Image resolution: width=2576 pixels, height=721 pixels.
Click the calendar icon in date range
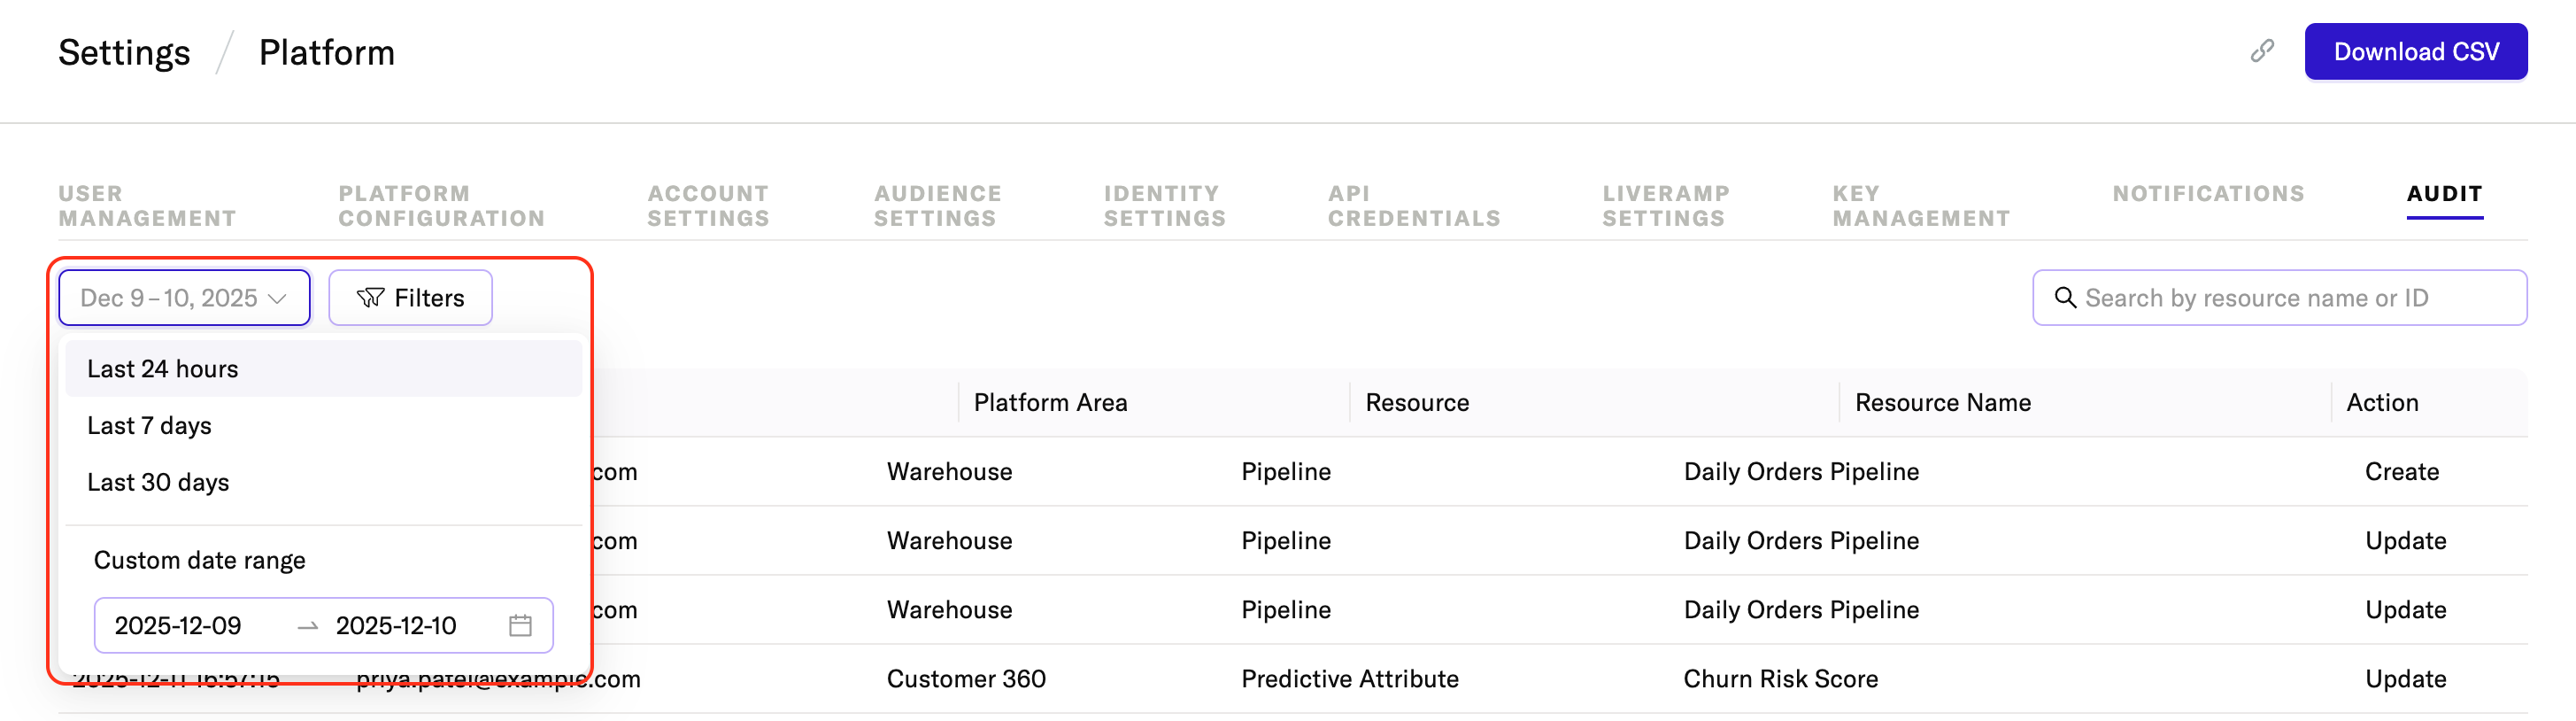point(520,625)
